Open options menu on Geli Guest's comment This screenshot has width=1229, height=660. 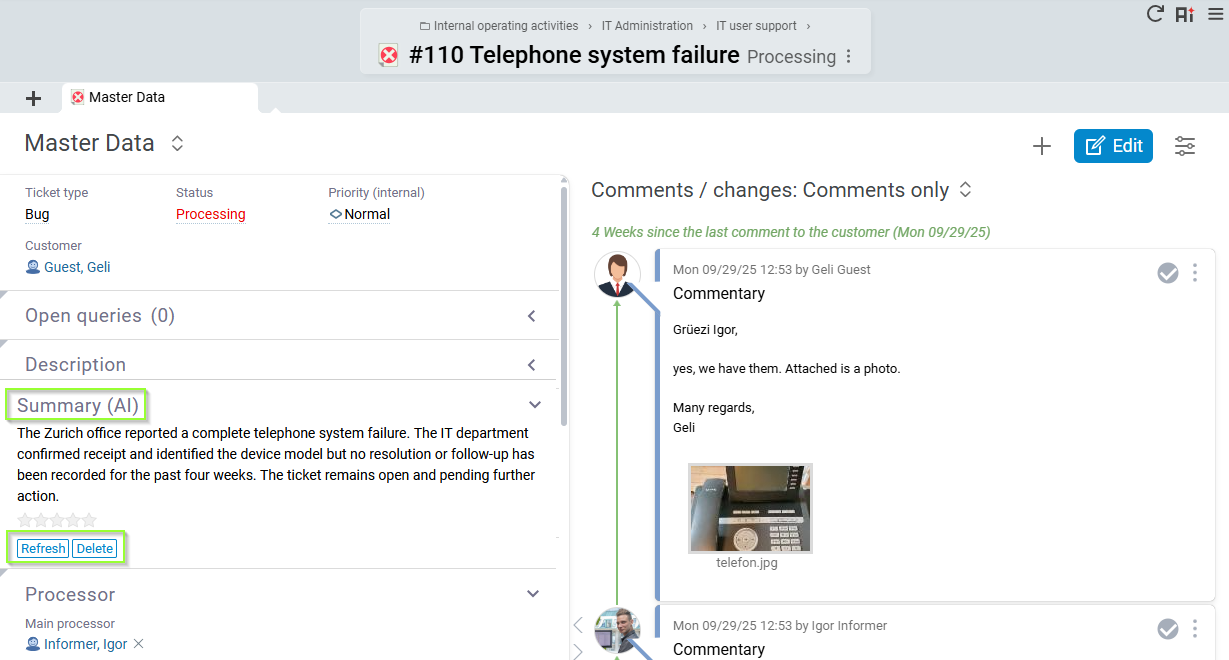point(1195,273)
